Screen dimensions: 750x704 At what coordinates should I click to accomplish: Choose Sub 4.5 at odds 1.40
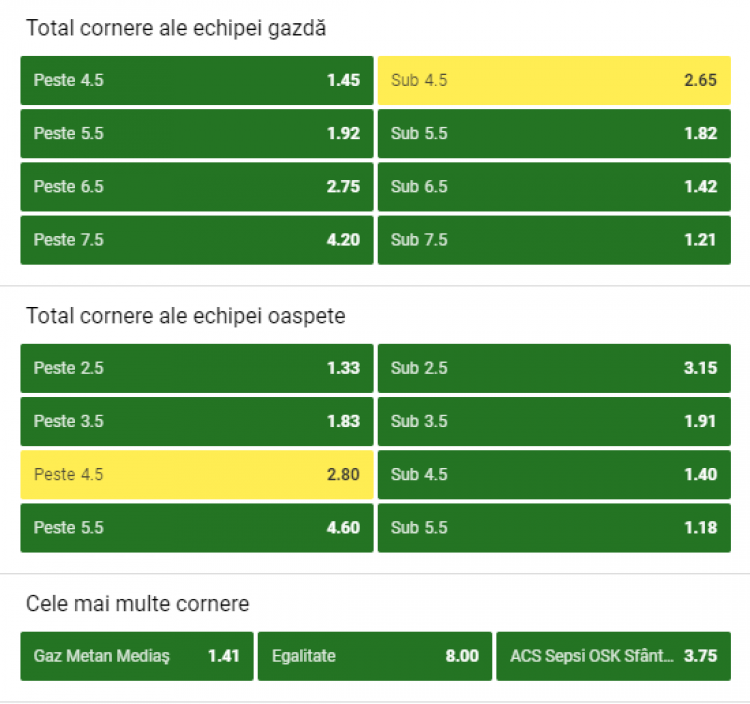click(x=554, y=475)
